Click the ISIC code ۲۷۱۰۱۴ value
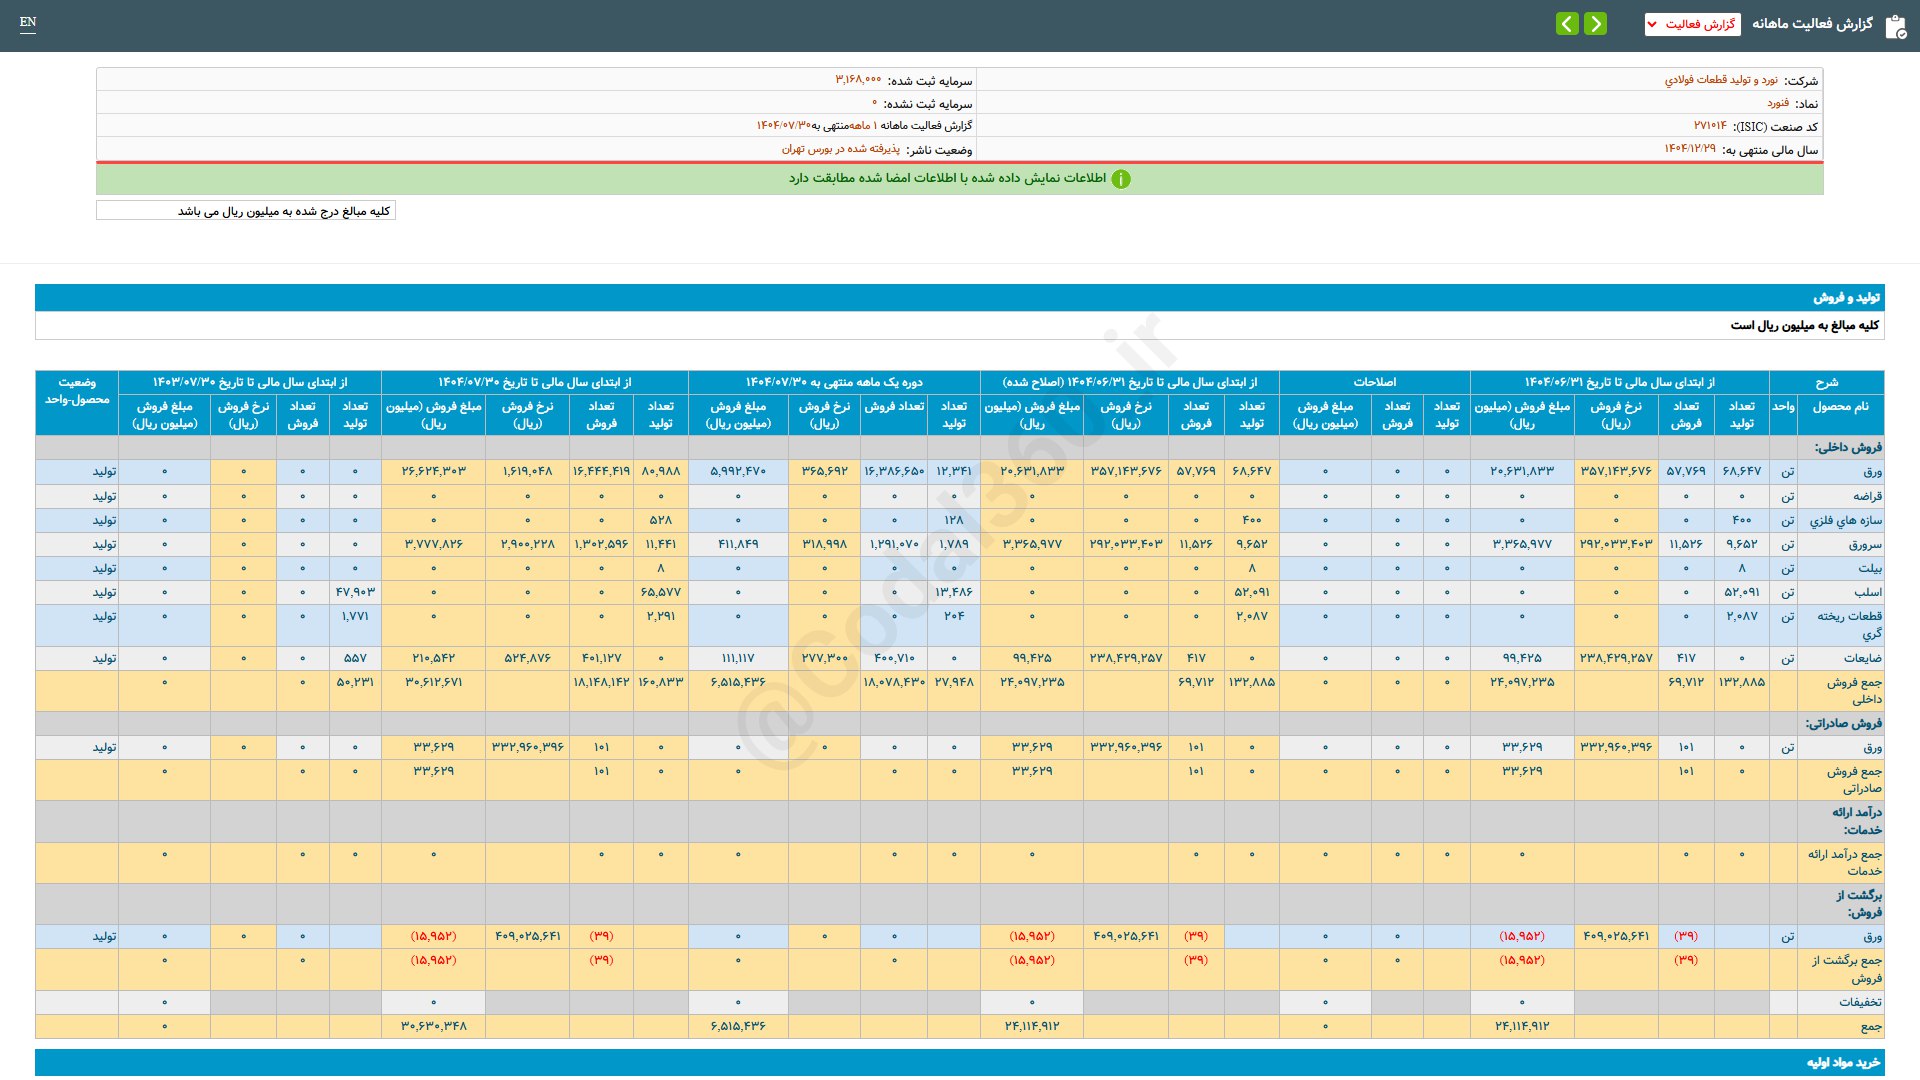 (1709, 126)
